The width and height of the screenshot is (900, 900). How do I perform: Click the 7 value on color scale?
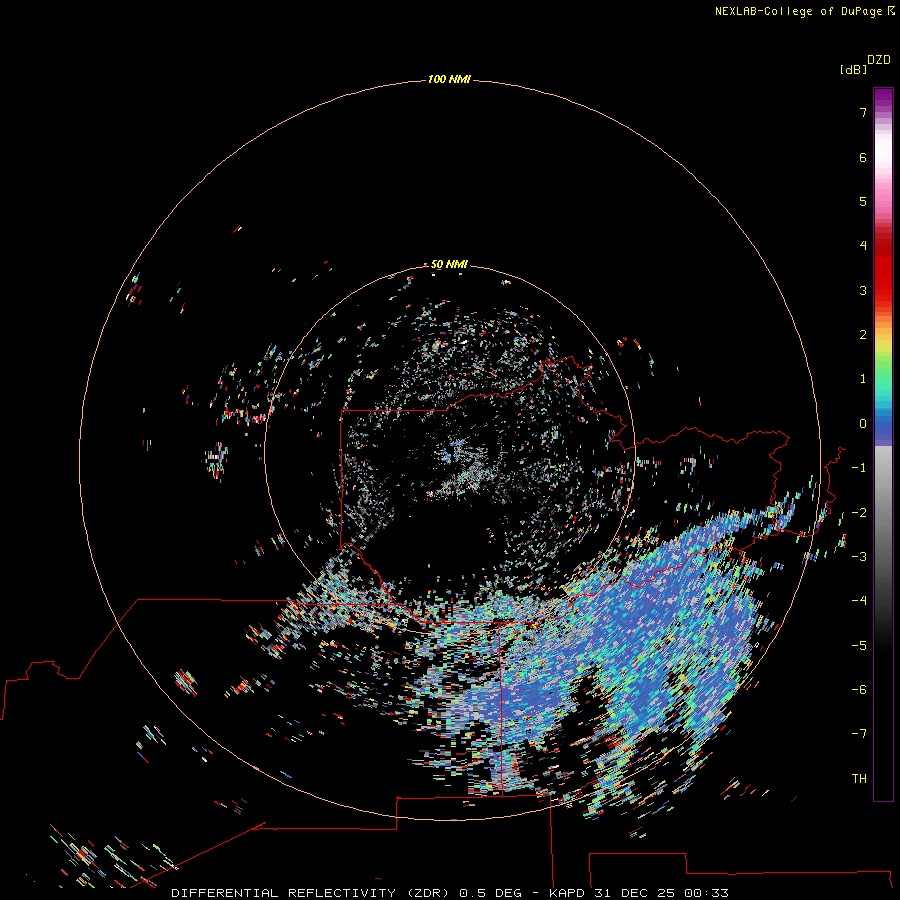pos(863,112)
